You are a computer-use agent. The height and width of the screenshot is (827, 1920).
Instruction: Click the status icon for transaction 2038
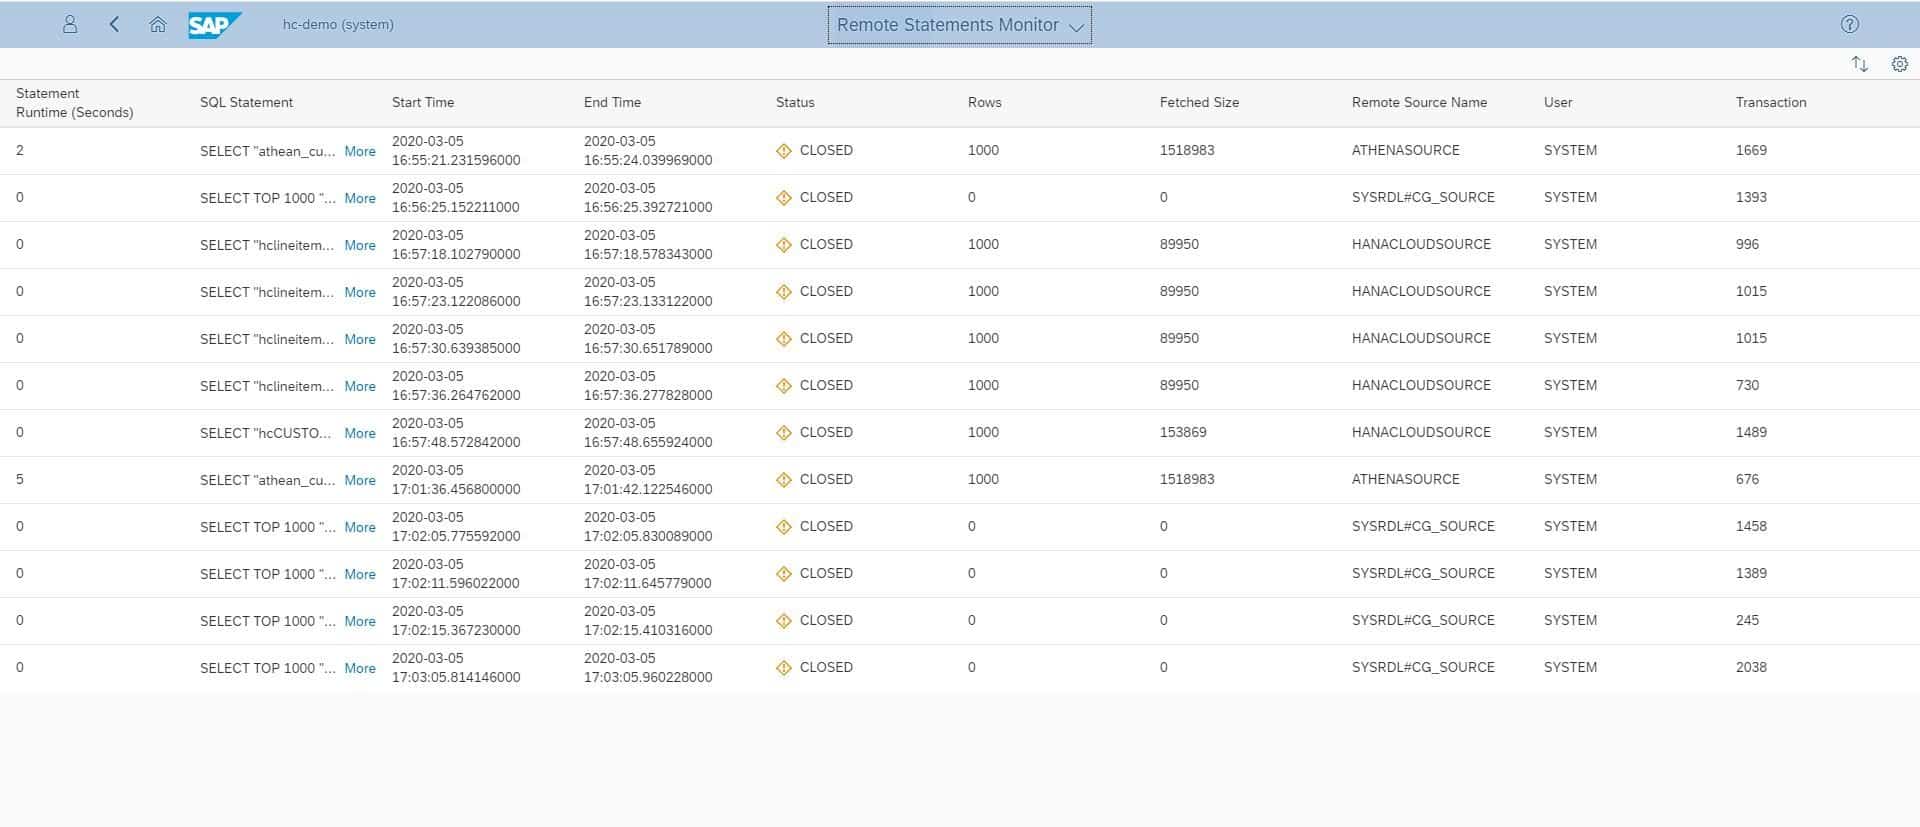coord(784,668)
